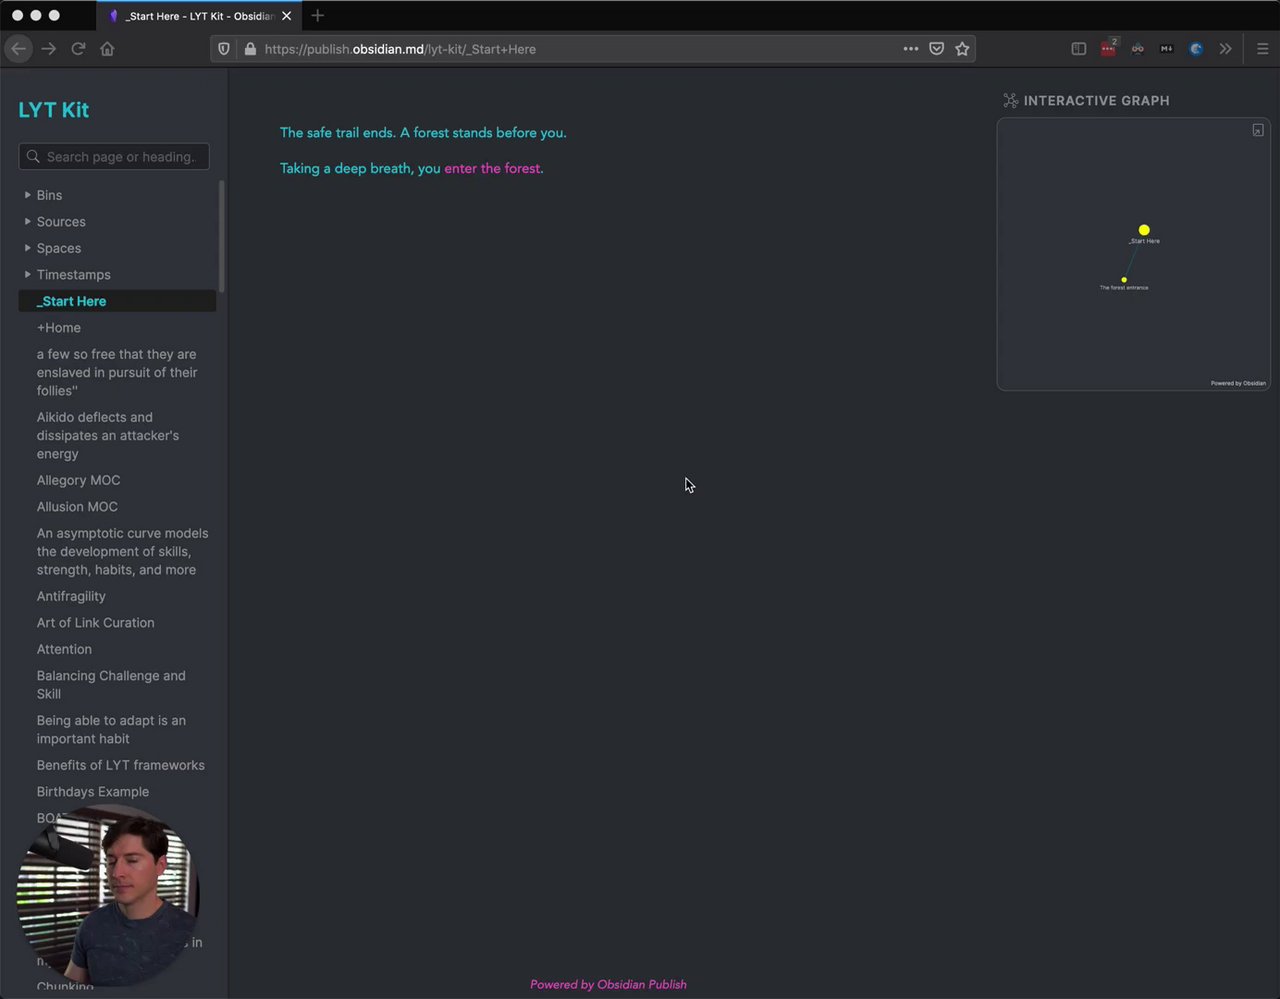Image resolution: width=1280 pixels, height=999 pixels.
Task: Click sidebar vertical scrollbar
Action: pos(221,236)
